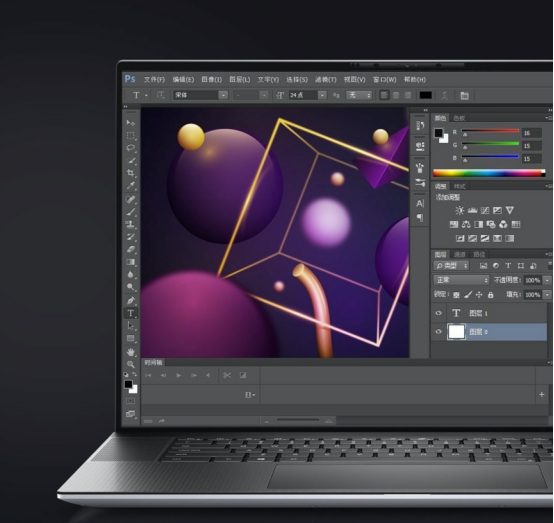Hide the 图层 0 layer
This screenshot has height=523, width=554.
click(x=438, y=332)
